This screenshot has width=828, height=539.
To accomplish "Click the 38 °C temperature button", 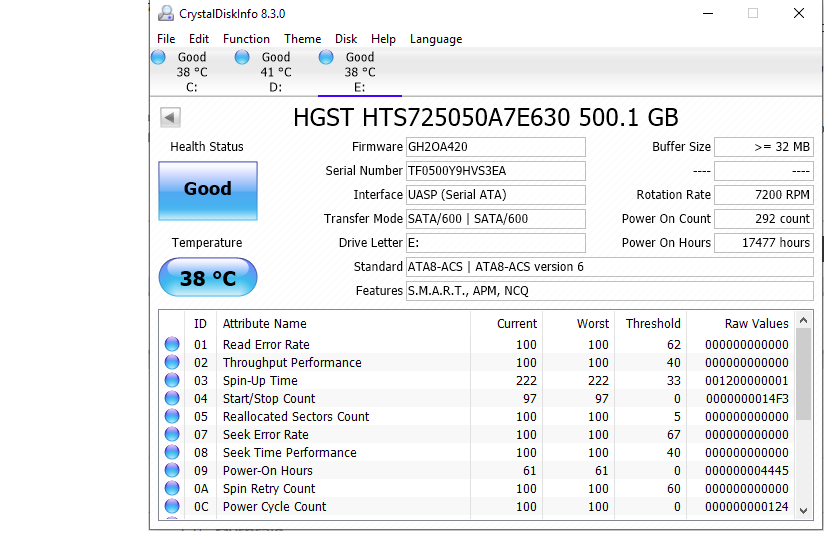I will 208,278.
